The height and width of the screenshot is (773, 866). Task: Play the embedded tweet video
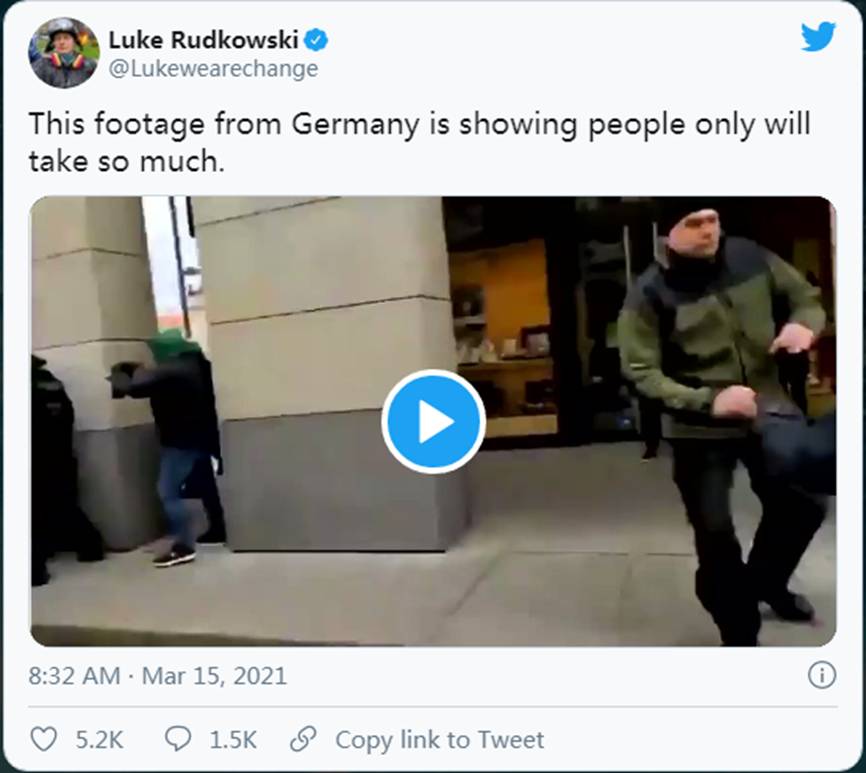tap(434, 422)
